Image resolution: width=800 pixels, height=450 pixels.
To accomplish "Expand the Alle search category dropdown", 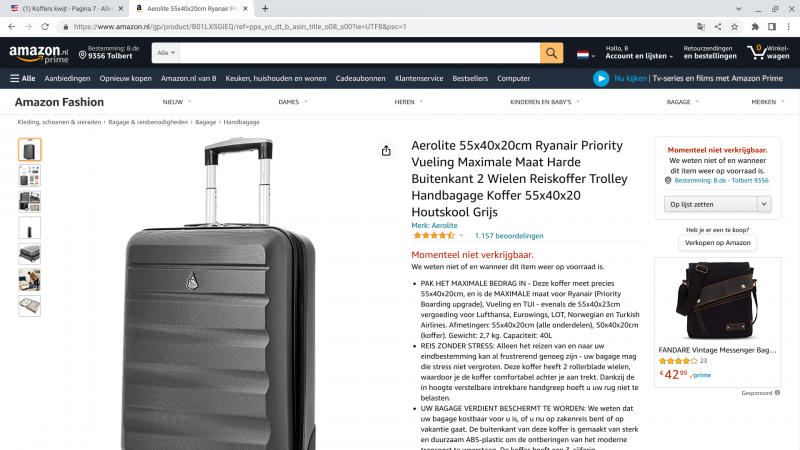I will click(x=166, y=53).
